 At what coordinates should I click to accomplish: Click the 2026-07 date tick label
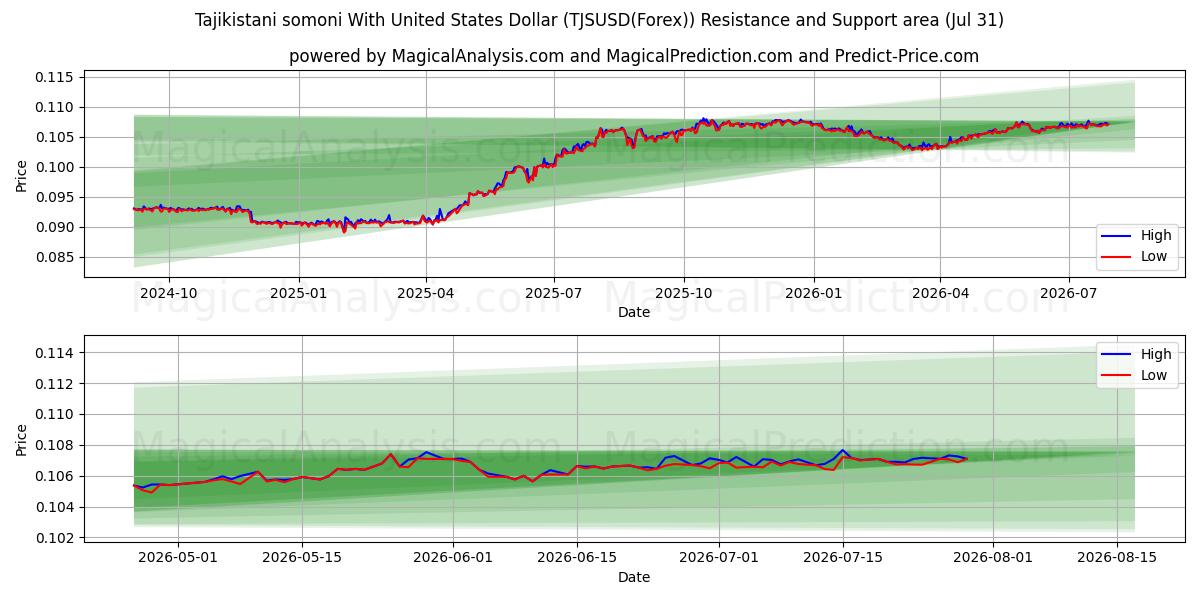point(1068,293)
